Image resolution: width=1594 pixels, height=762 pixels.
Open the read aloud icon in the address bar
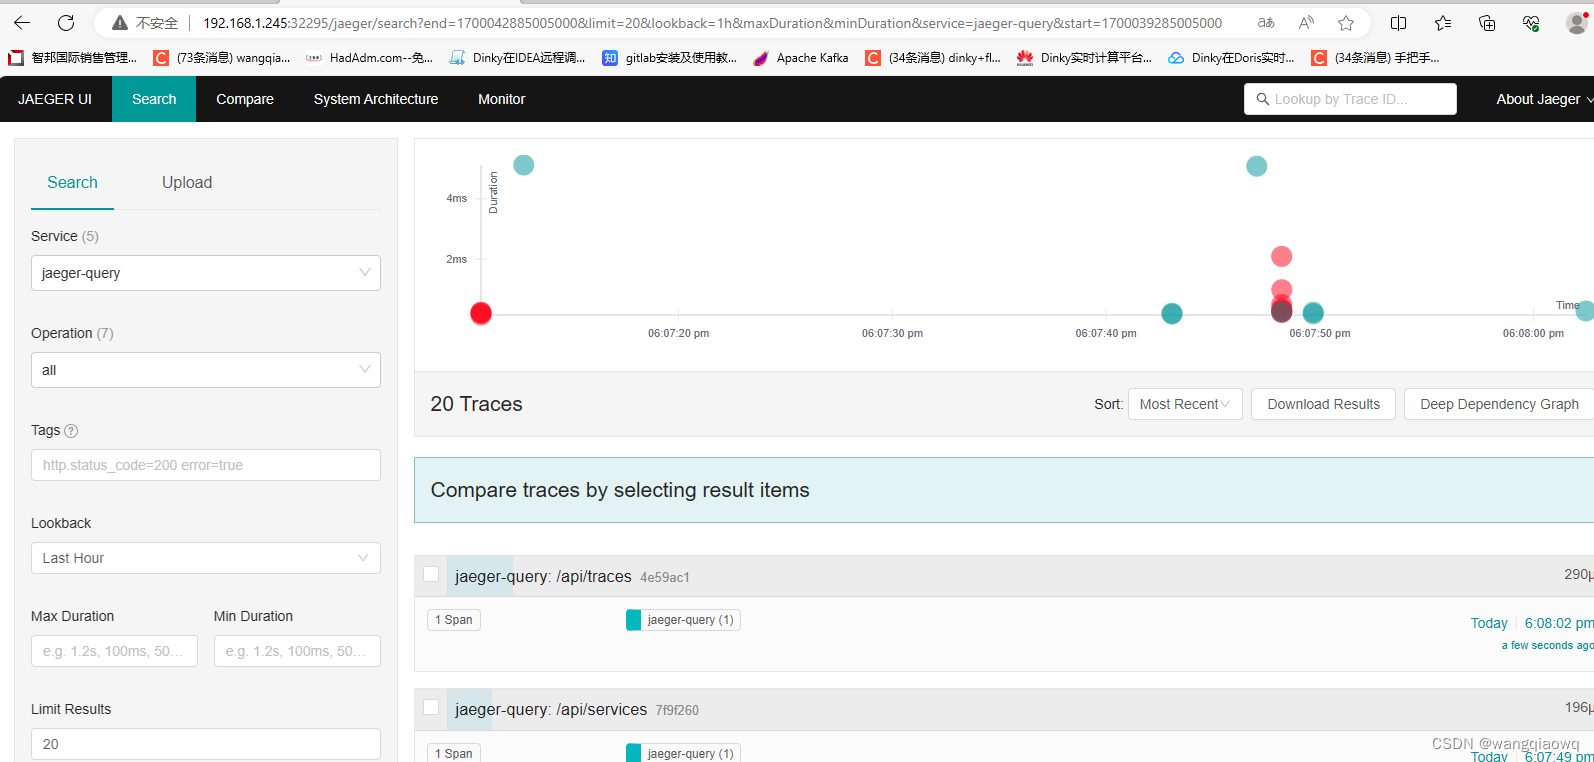tap(1306, 23)
